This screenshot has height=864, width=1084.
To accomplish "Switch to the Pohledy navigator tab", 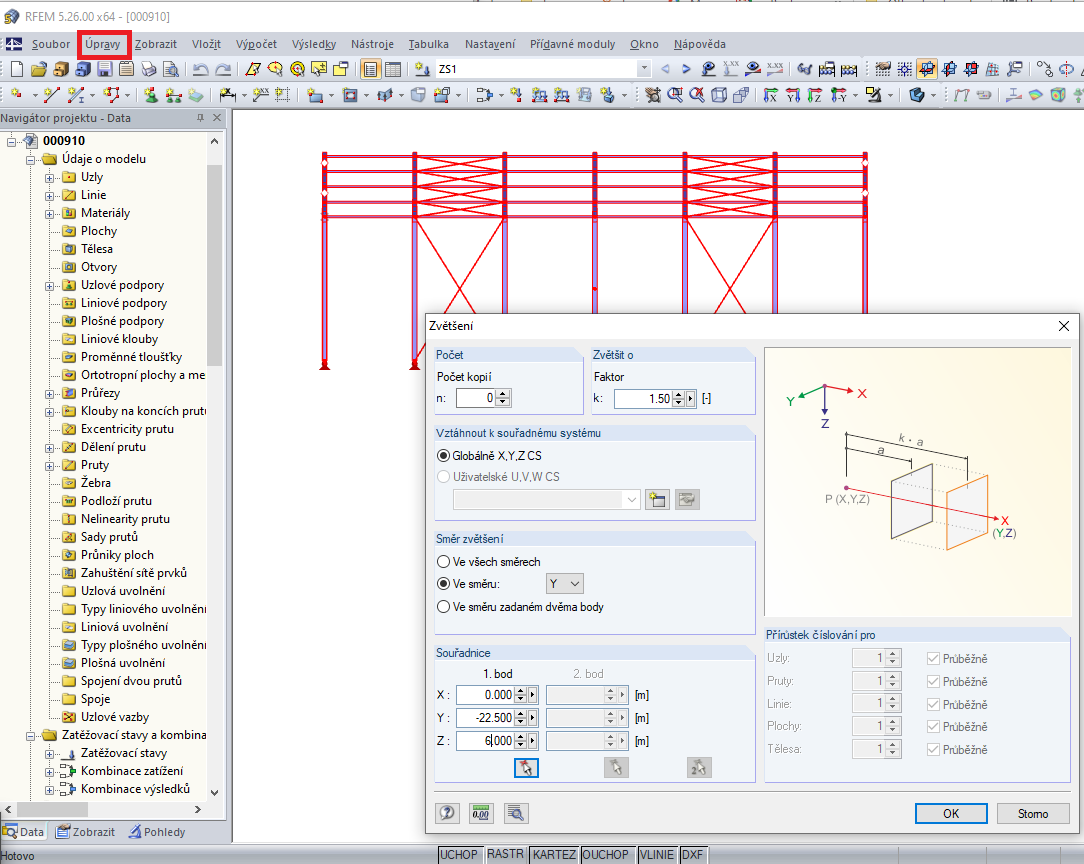I will tap(157, 832).
